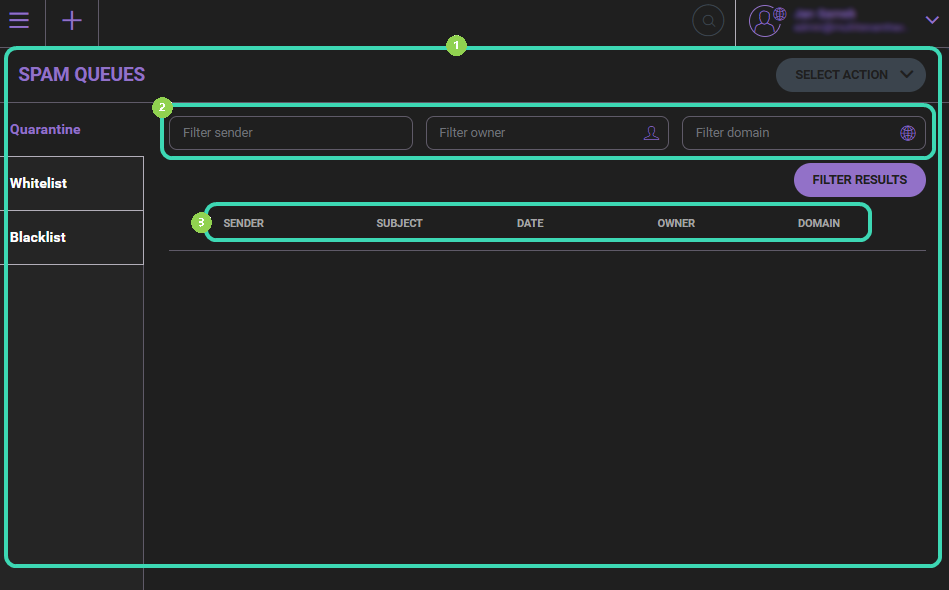The height and width of the screenshot is (590, 949).
Task: Sort by the Subject column header
Action: click(x=399, y=223)
